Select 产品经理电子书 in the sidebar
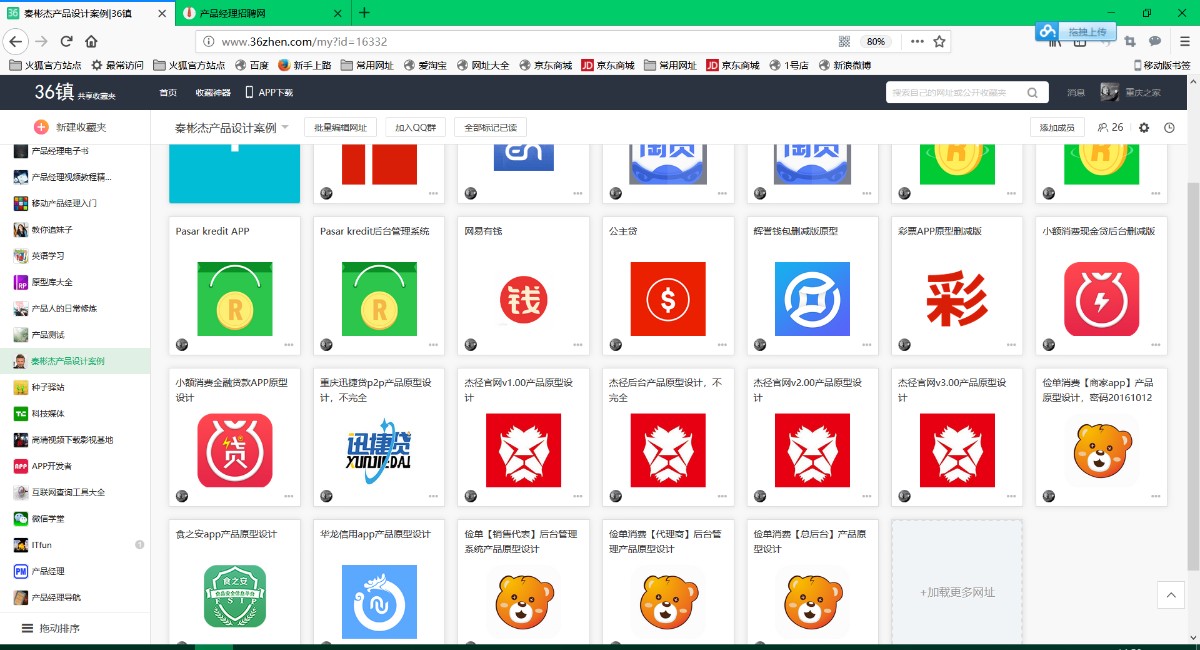The image size is (1200, 650). click(x=75, y=151)
